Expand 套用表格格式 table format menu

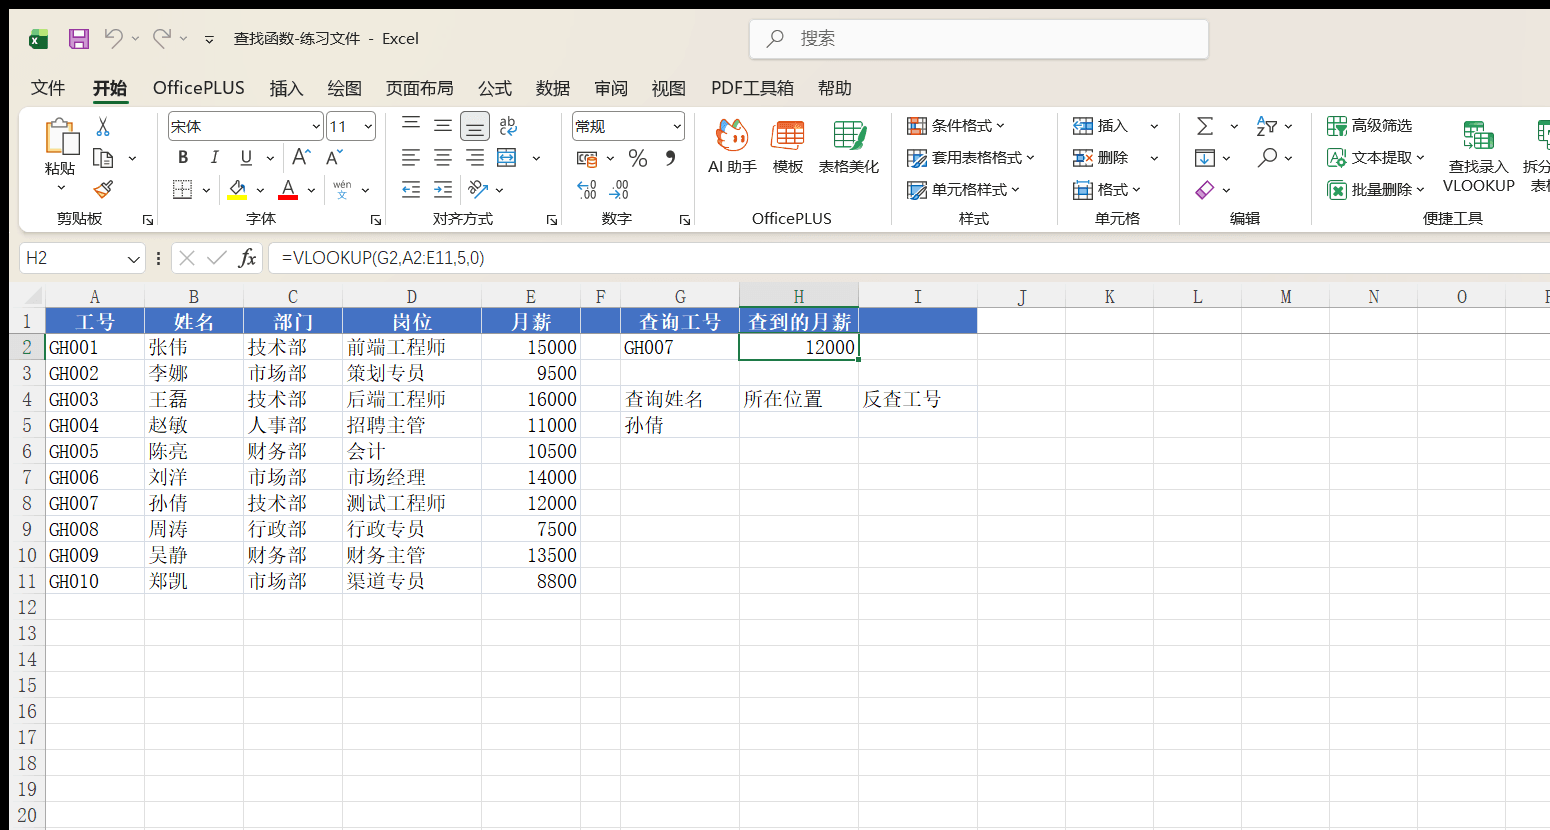pyautogui.click(x=970, y=158)
